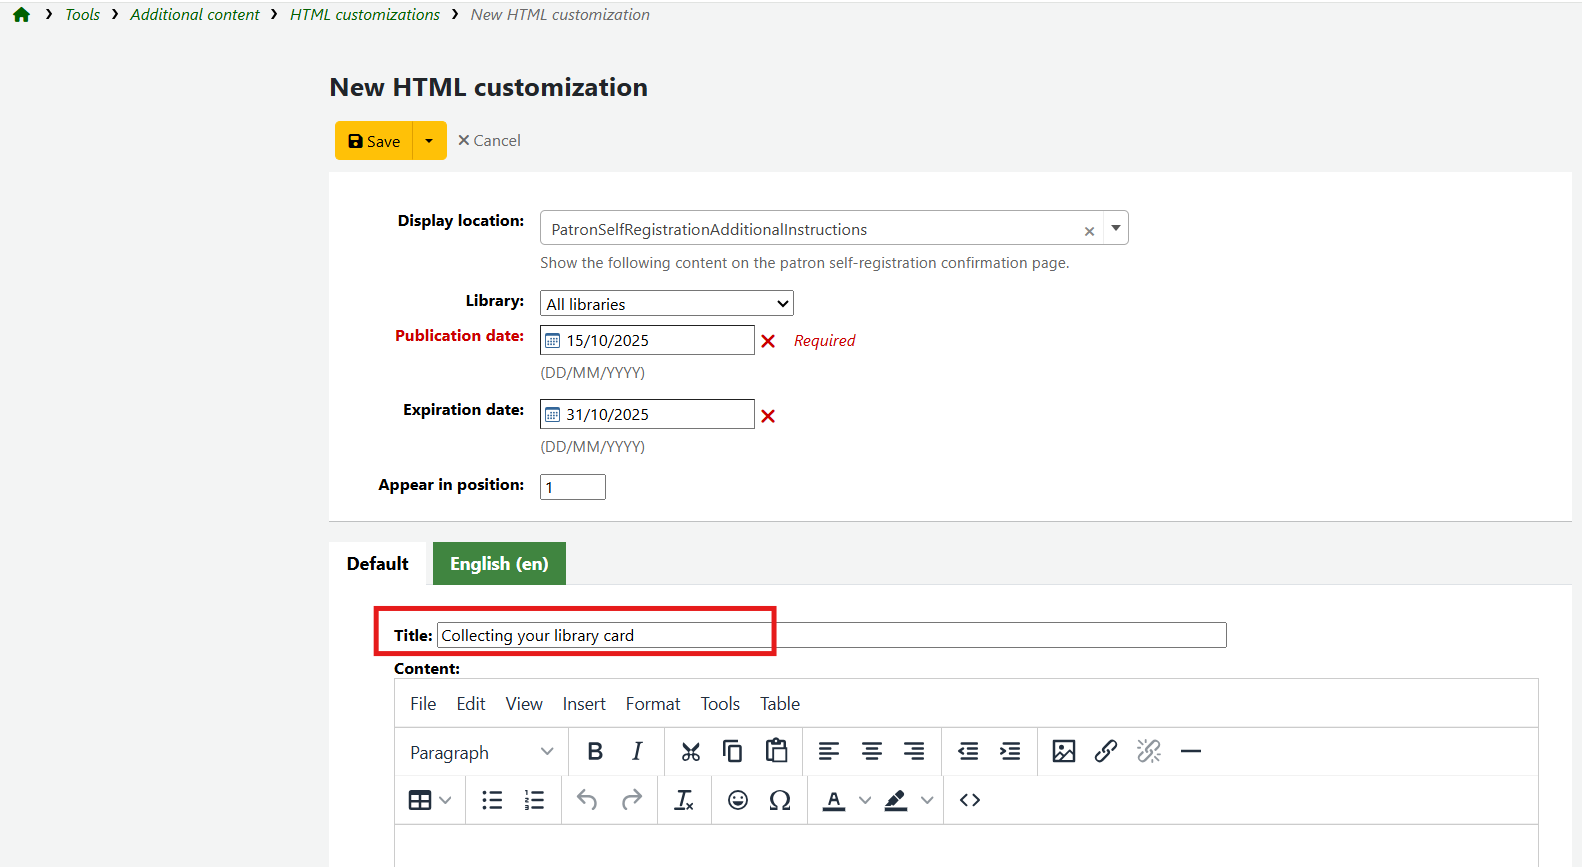Clear the expiration date field

[768, 416]
